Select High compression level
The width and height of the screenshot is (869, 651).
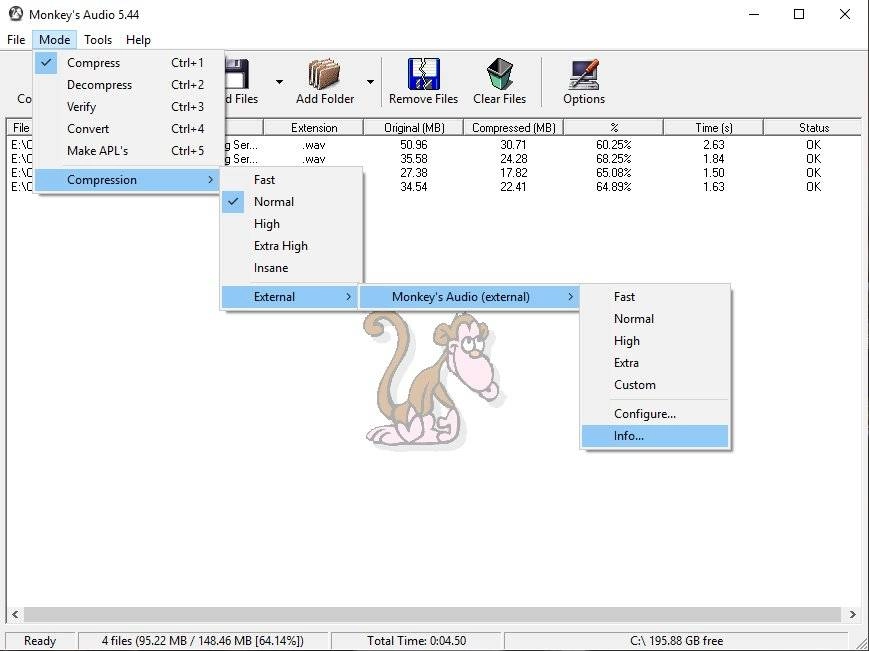[x=292, y=224]
